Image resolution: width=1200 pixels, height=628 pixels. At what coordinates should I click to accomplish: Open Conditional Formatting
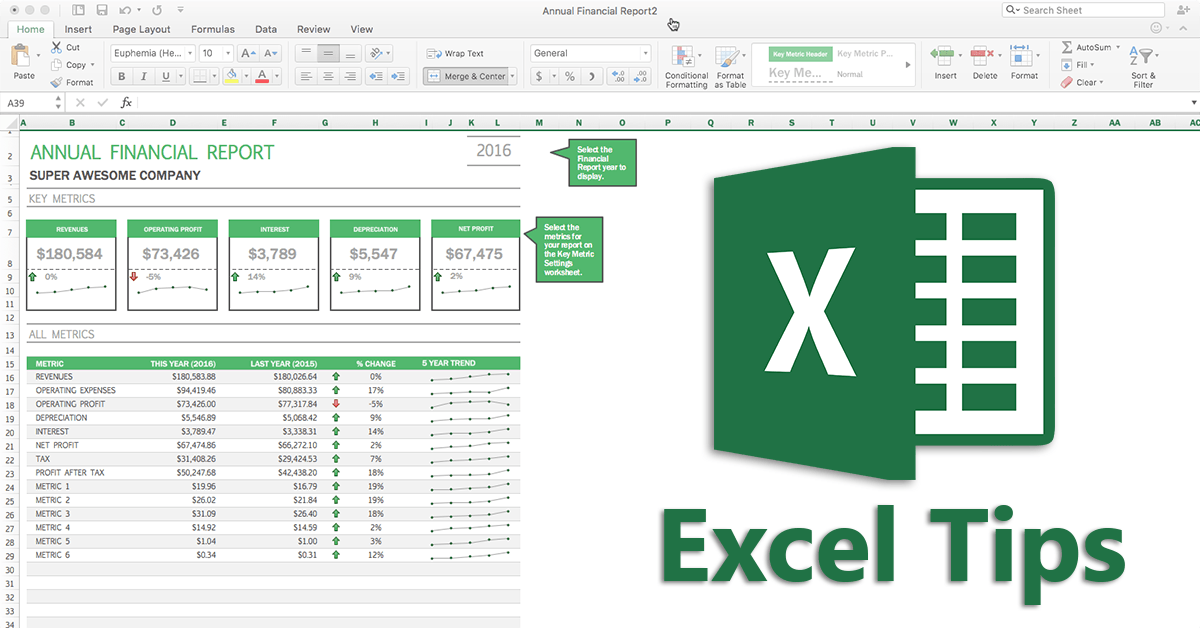[x=686, y=67]
